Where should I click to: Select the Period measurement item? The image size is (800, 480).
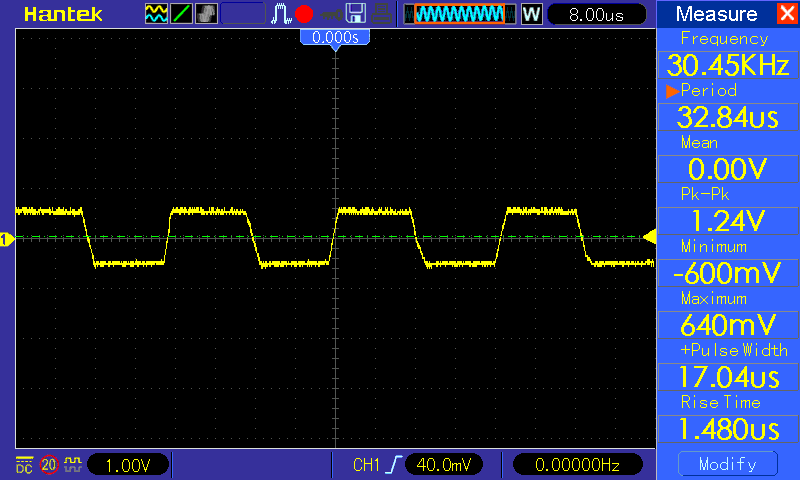(x=708, y=91)
